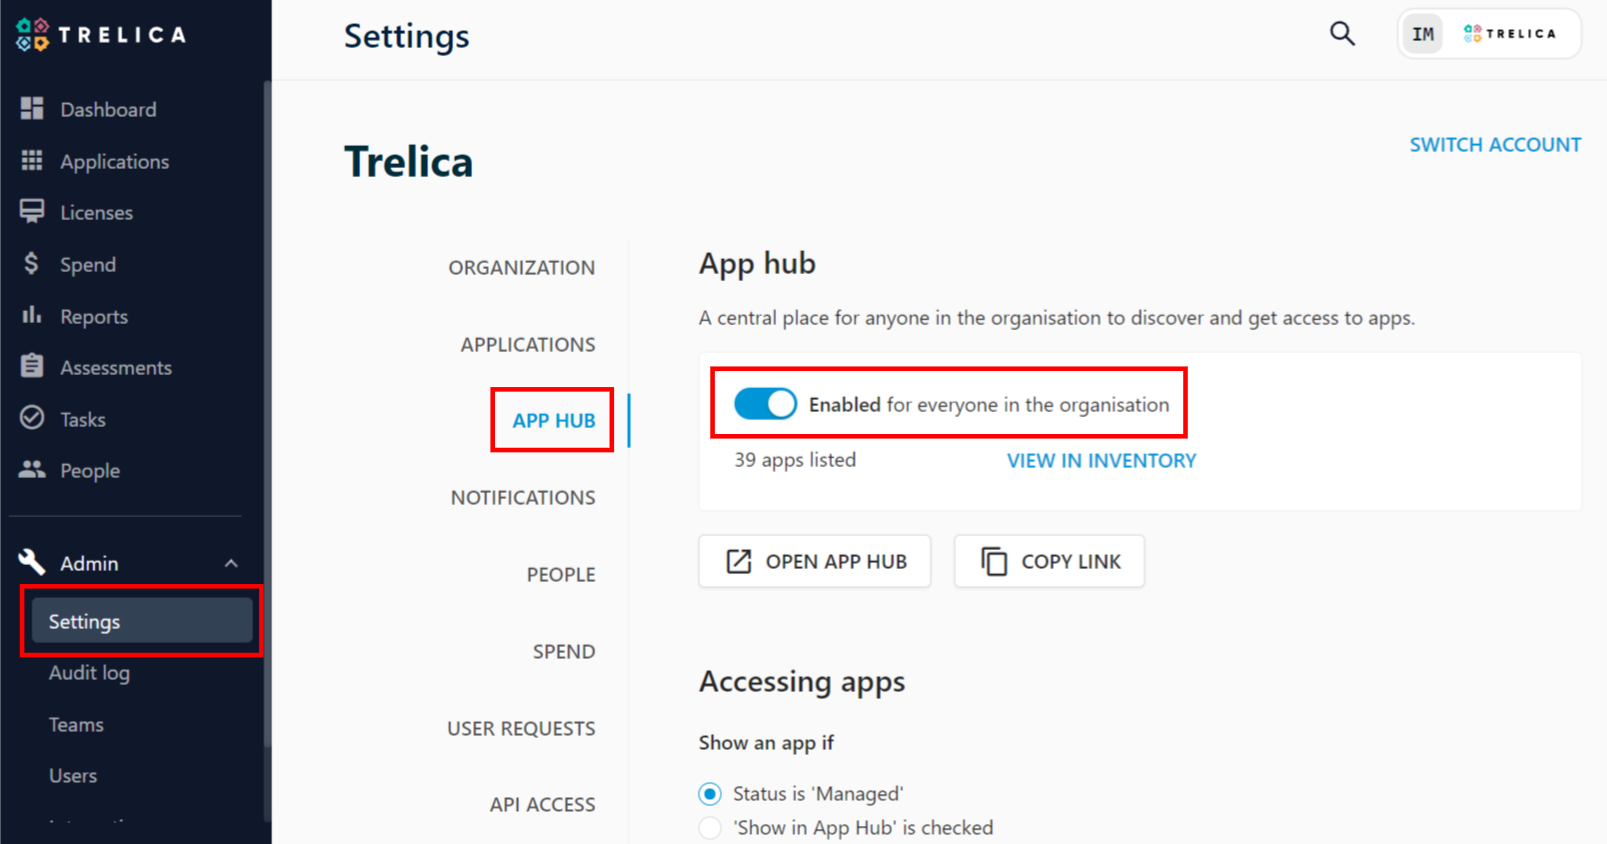Click the Licenses icon
Screen dimensions: 1607x844
coord(32,211)
